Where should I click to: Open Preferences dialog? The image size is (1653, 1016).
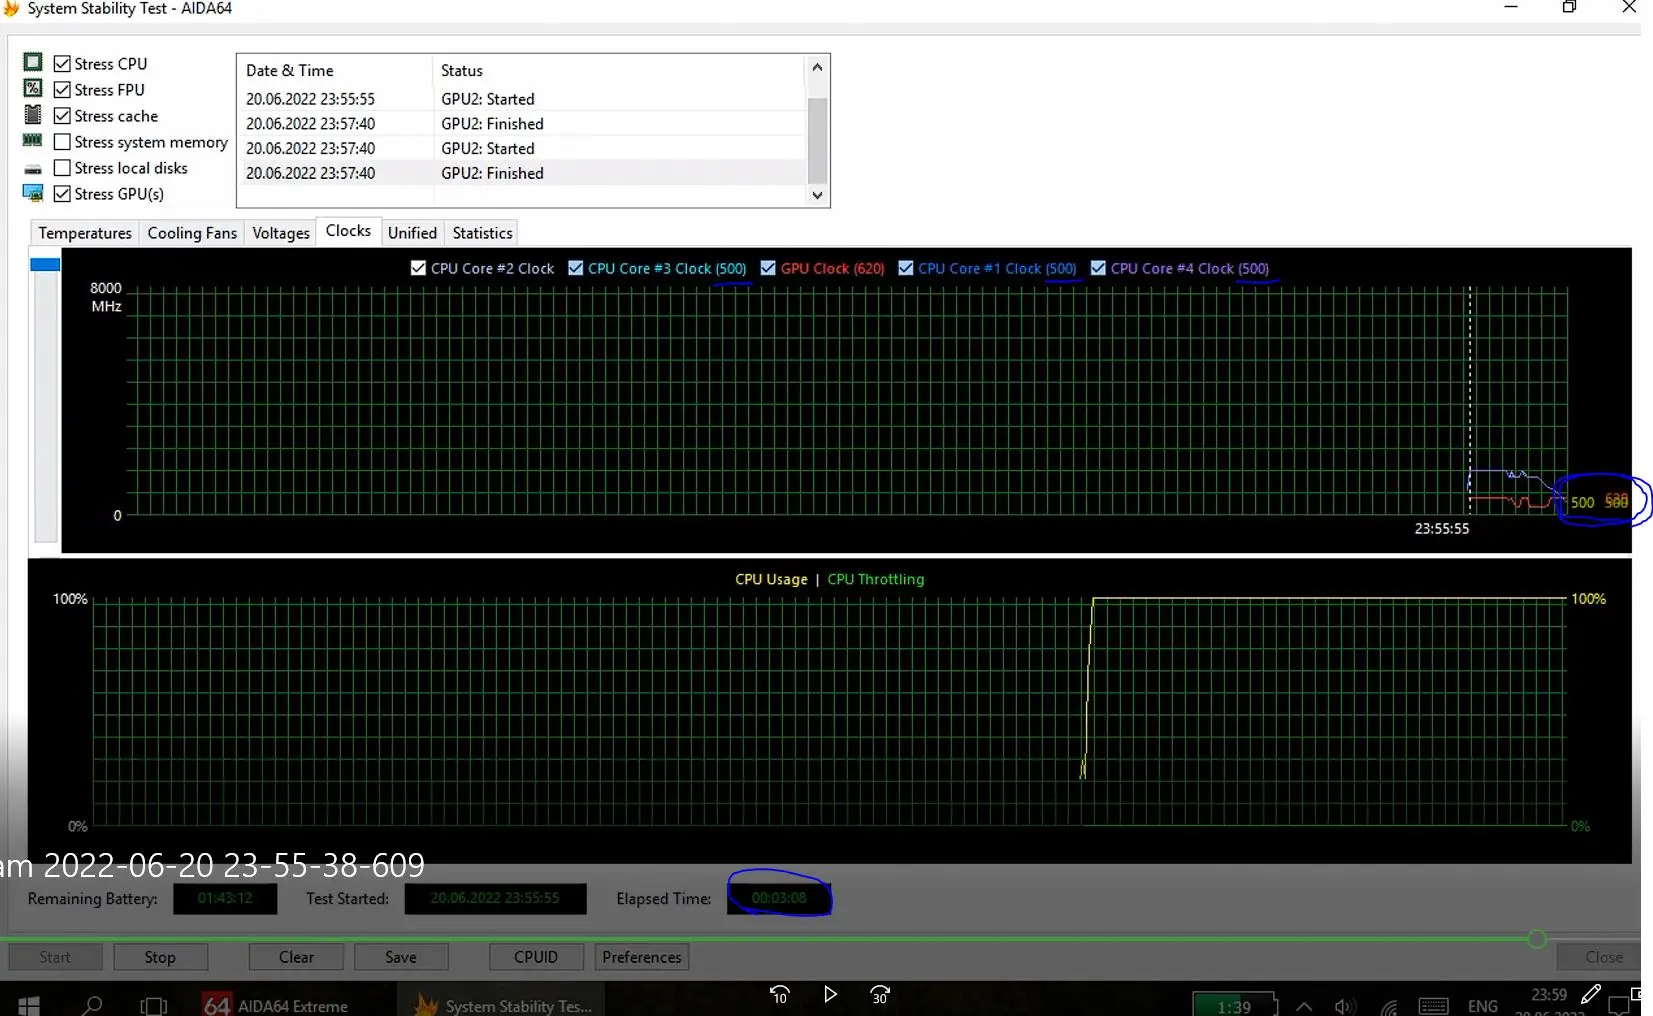[x=642, y=957]
